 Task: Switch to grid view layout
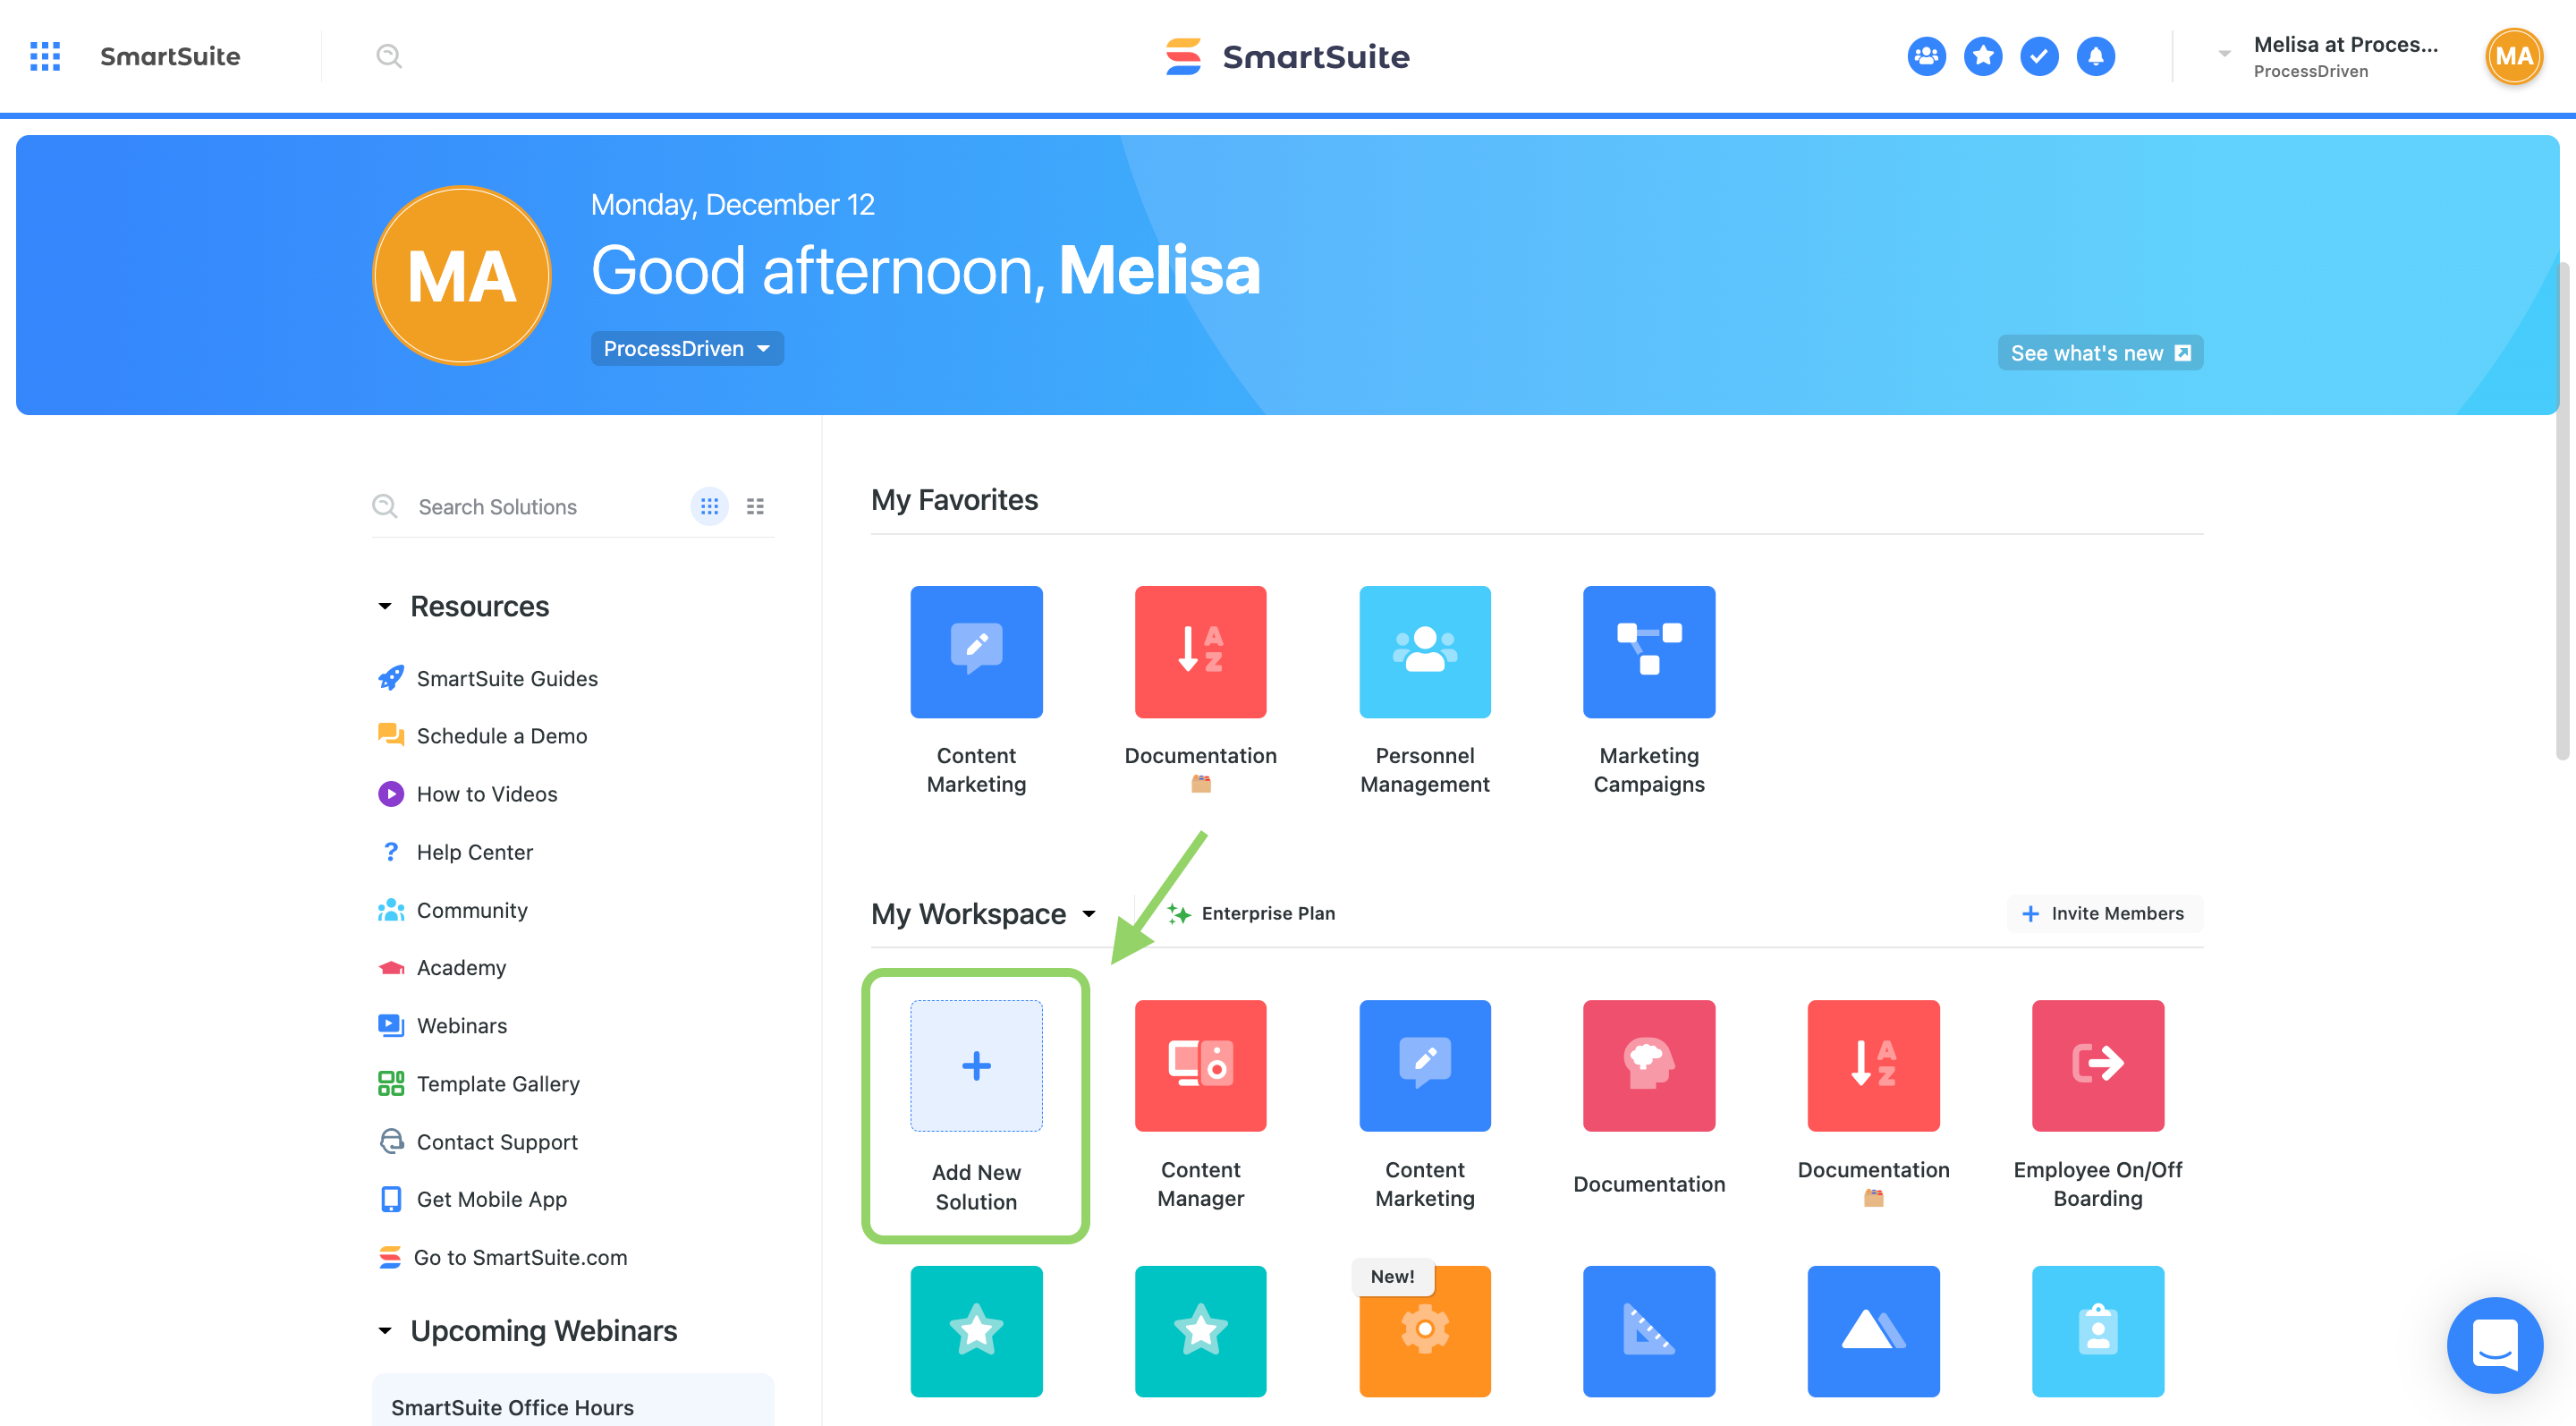709,505
